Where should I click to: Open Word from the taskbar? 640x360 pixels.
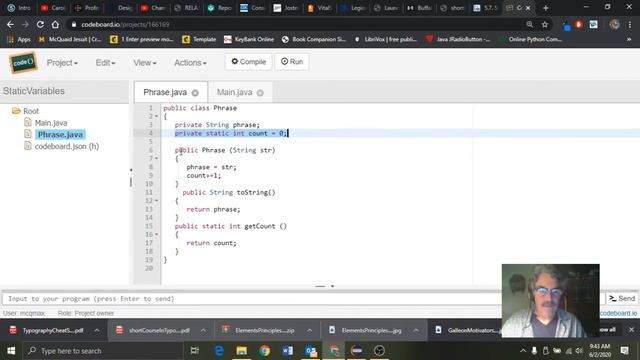(x=288, y=351)
